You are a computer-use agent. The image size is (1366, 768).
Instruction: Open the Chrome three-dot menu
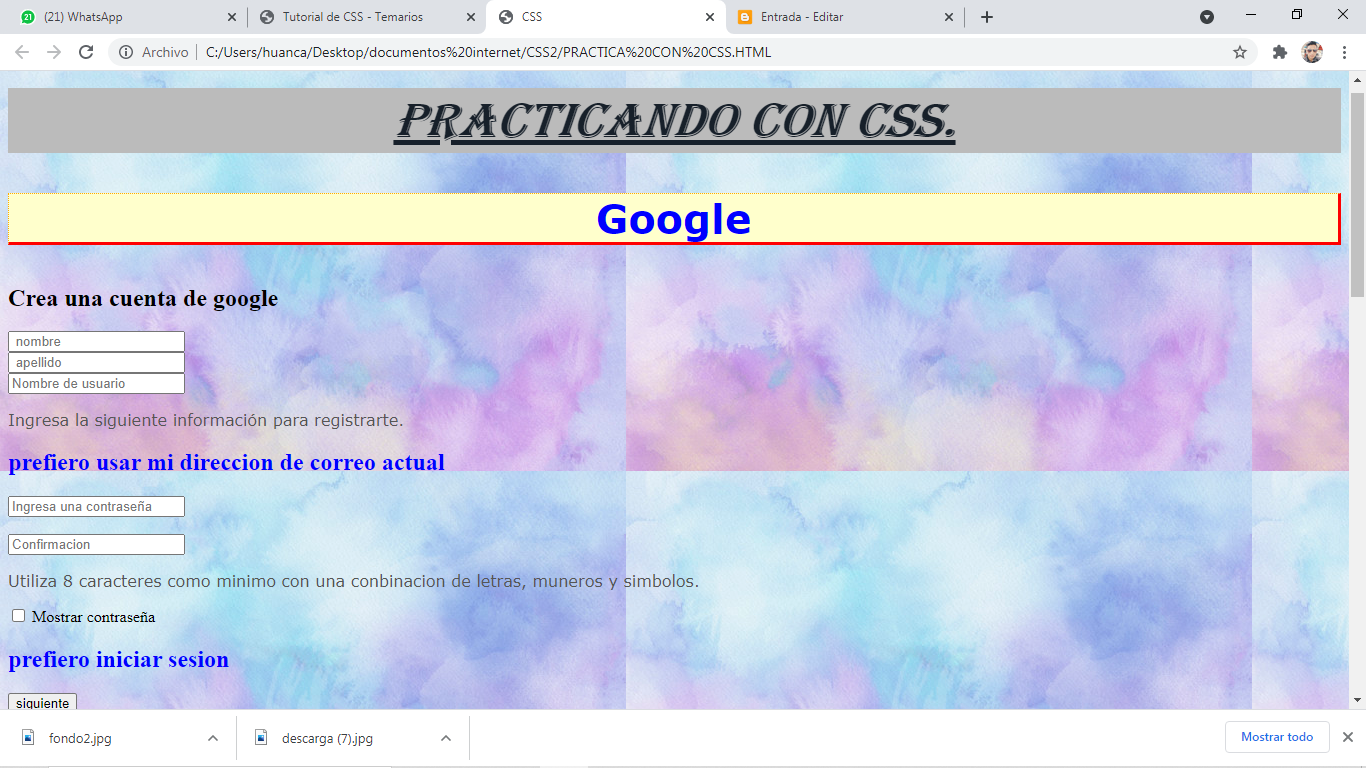1344,52
